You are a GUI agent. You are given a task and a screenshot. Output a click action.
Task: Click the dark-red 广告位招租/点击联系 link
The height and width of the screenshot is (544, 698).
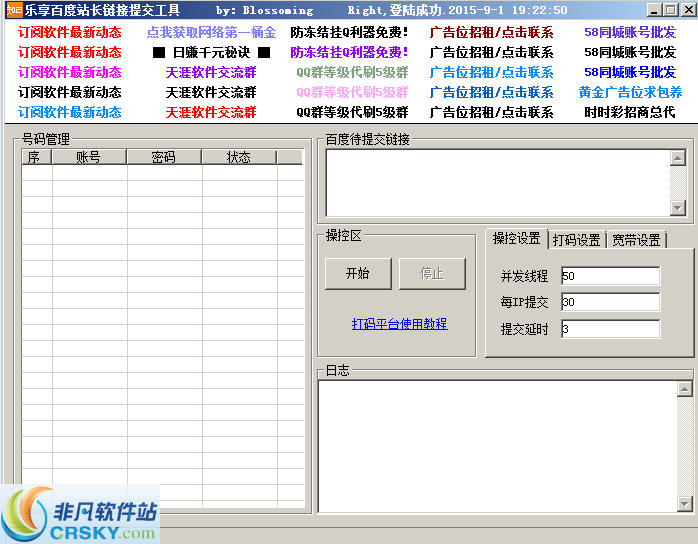point(491,32)
